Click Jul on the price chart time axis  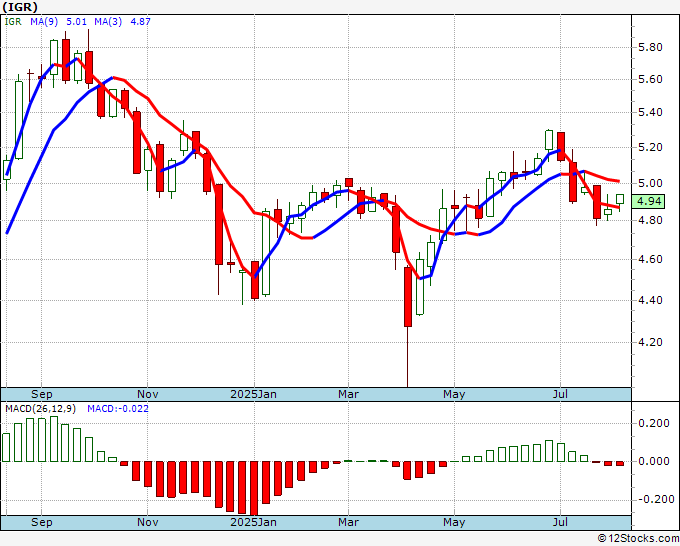[x=560, y=394]
